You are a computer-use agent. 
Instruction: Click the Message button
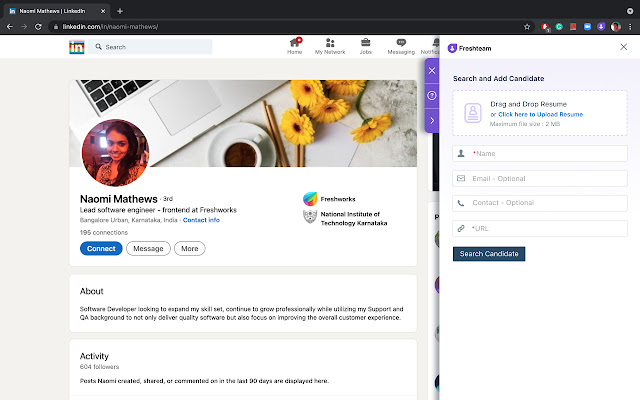point(148,249)
